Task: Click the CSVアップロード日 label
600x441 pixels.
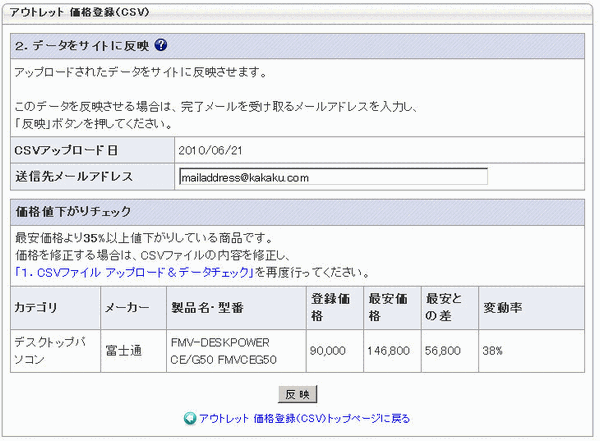Action: pyautogui.click(x=66, y=150)
